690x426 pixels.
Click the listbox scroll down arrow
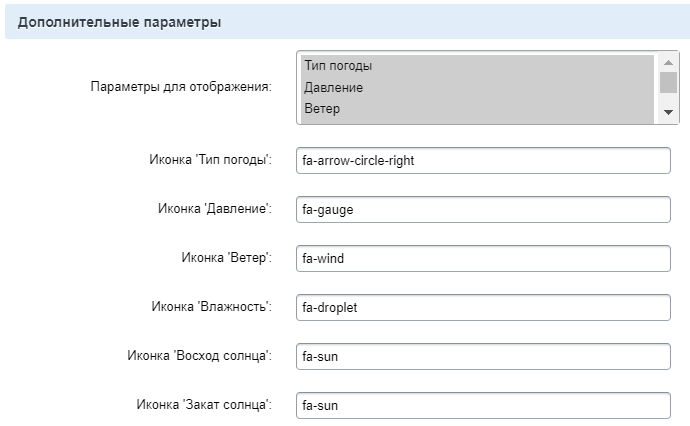669,113
